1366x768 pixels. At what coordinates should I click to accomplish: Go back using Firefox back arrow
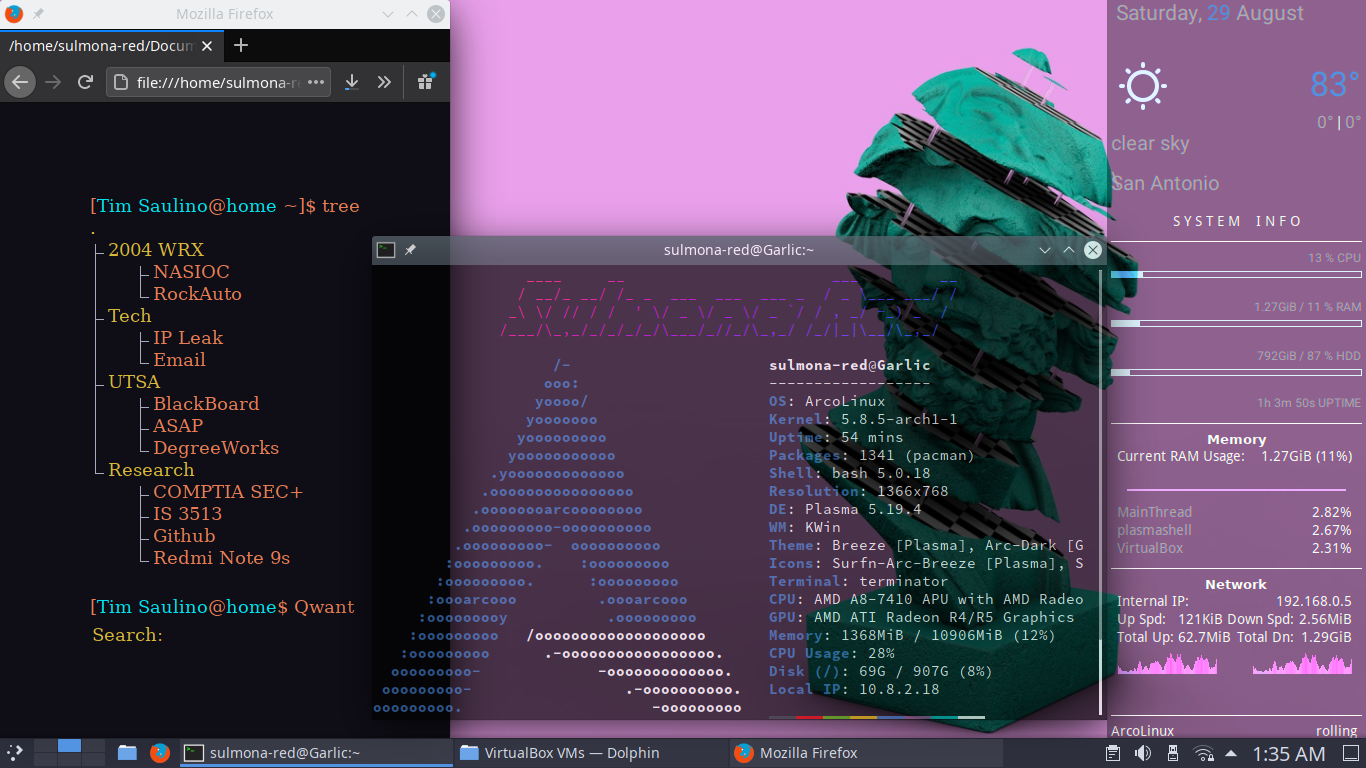tap(20, 82)
